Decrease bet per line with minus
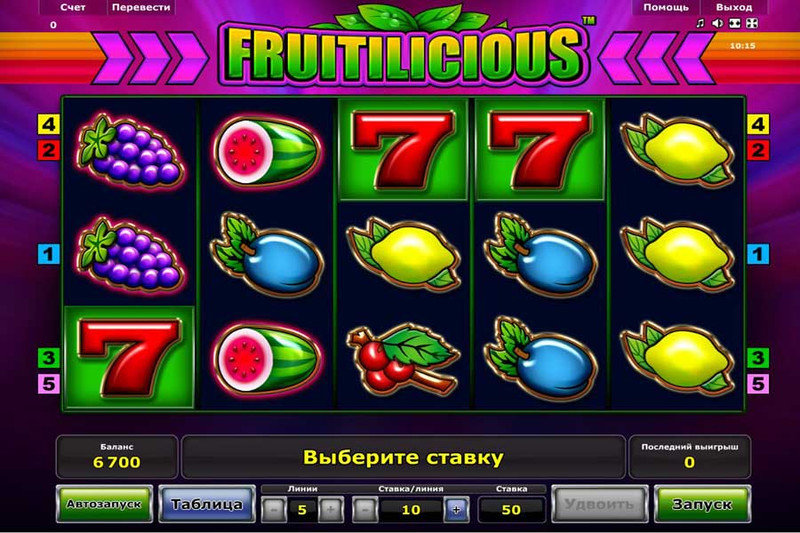Image resolution: width=800 pixels, height=533 pixels. click(365, 509)
